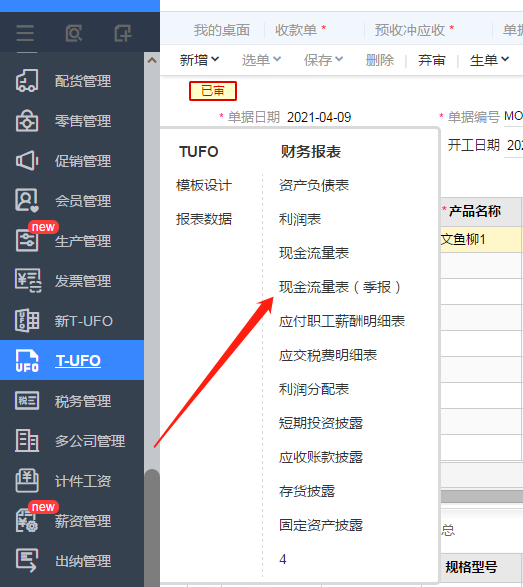Expand the 新增 dropdown
Screen dimensions: 523x587
199,60
